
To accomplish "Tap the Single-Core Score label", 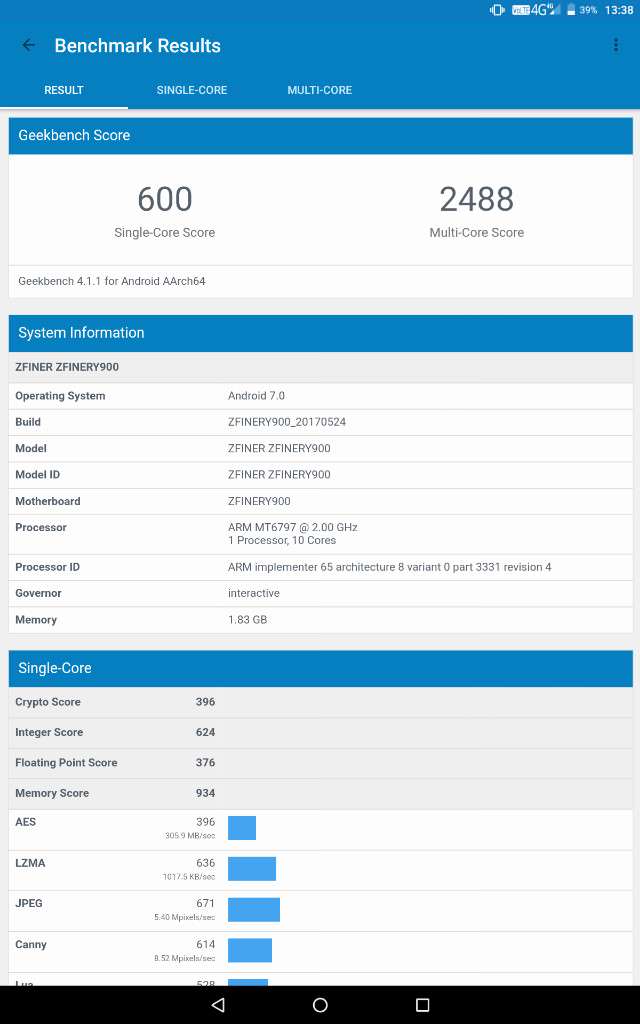I will 165,232.
